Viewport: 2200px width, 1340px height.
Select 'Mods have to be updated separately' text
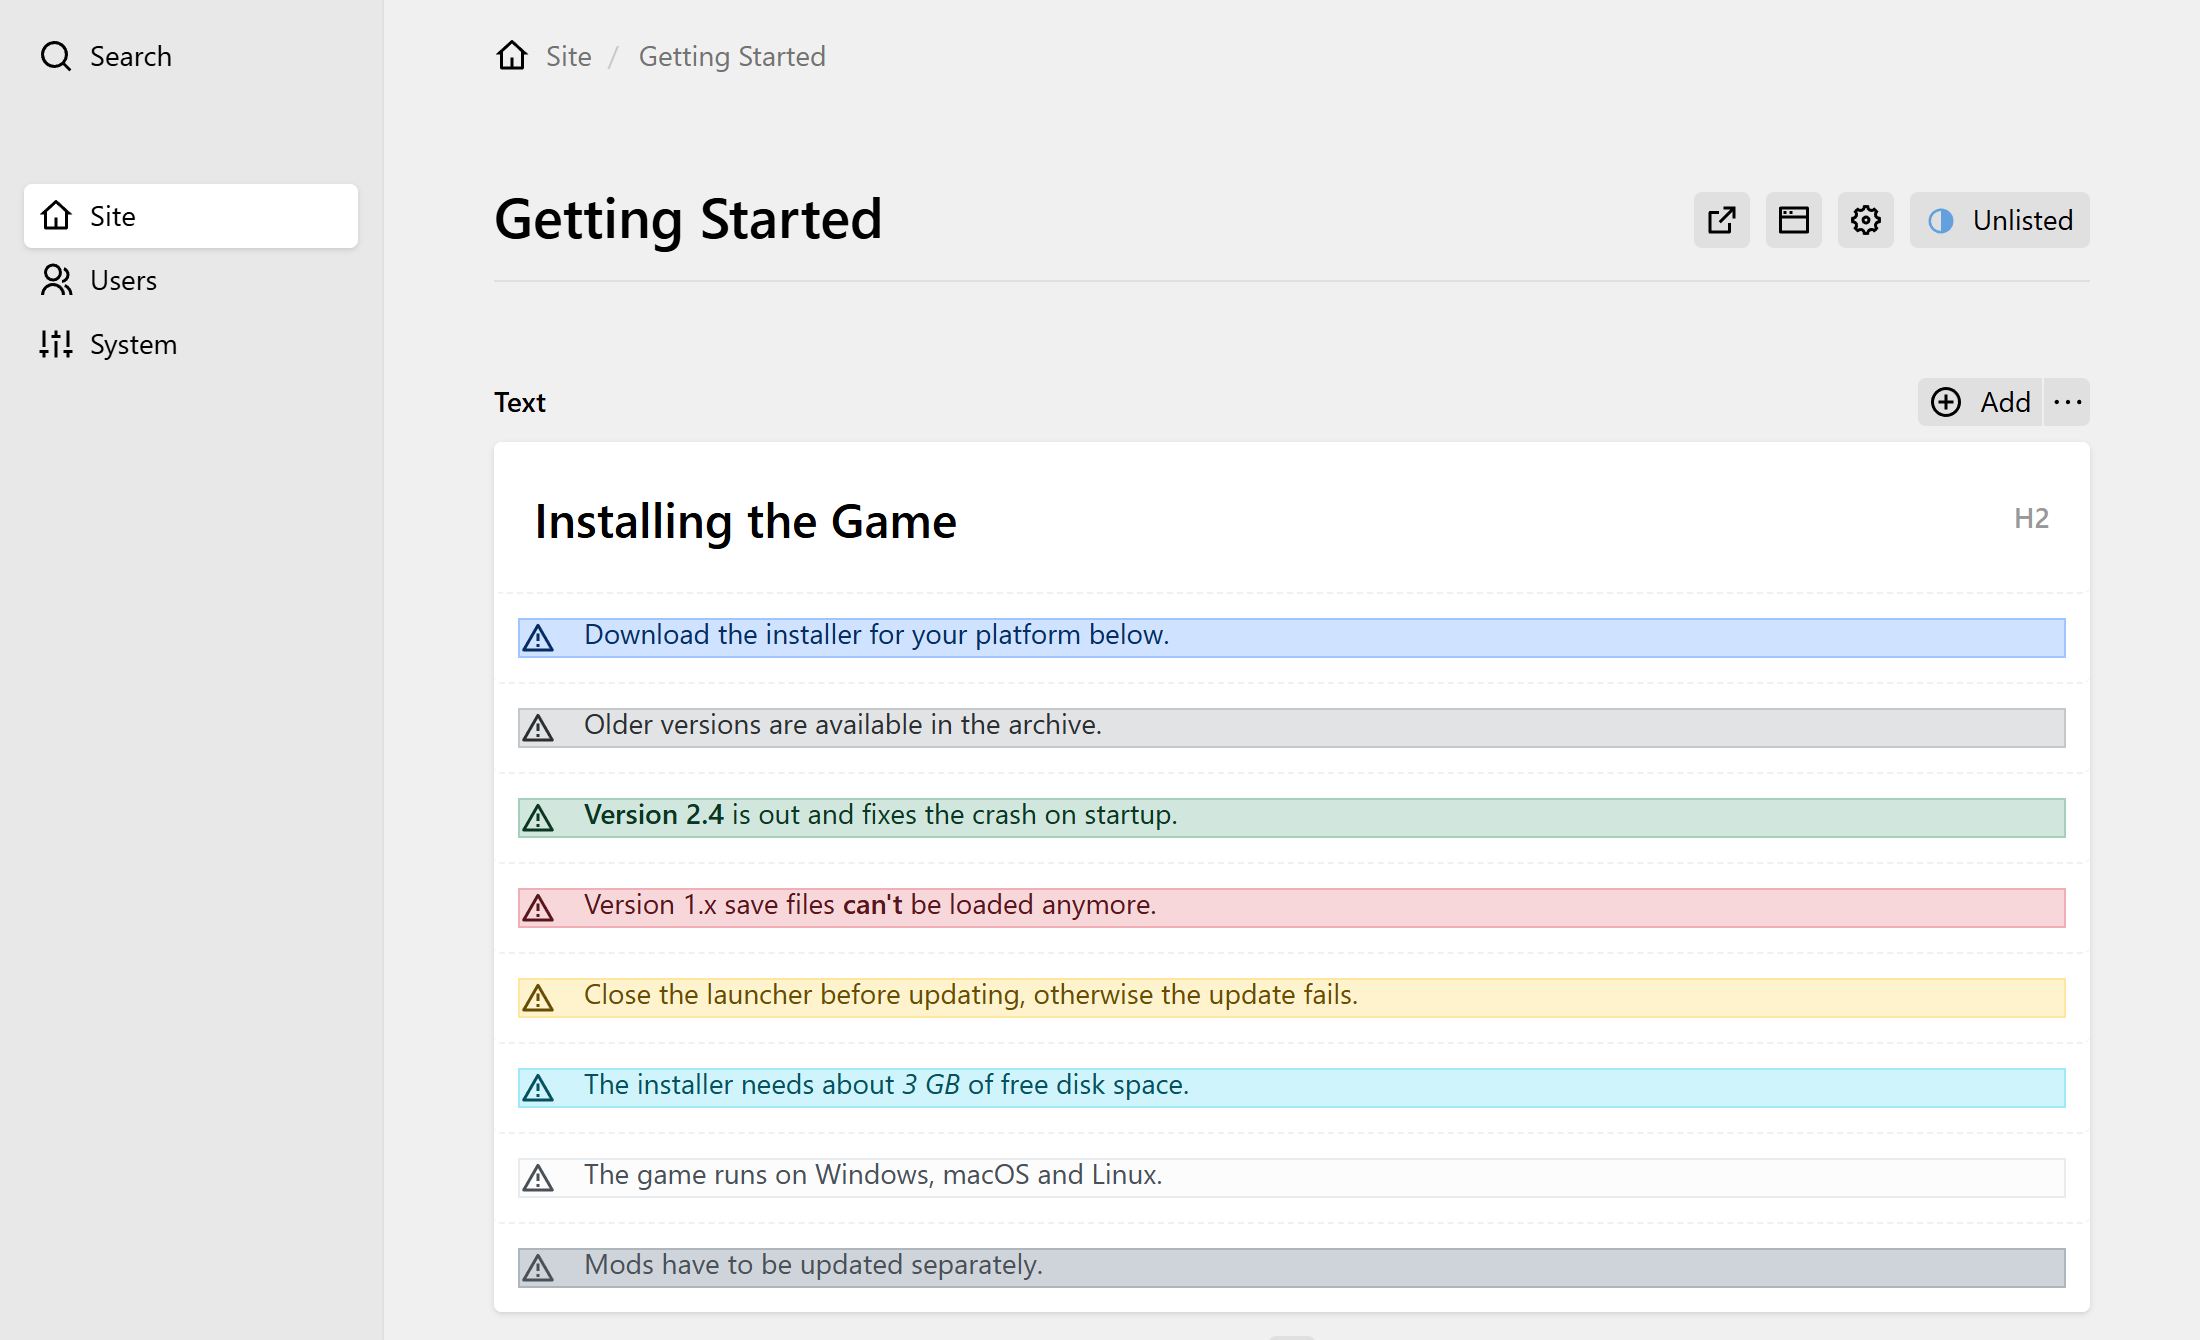pos(813,1265)
